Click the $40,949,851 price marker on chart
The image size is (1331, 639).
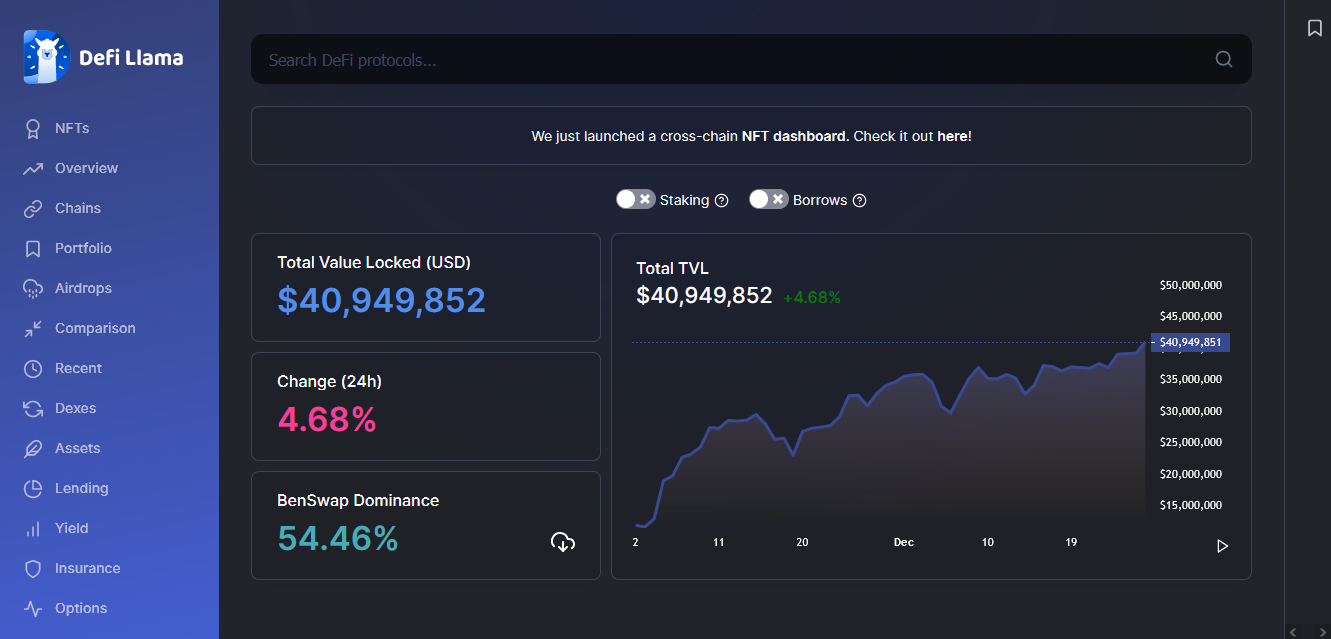click(1190, 342)
